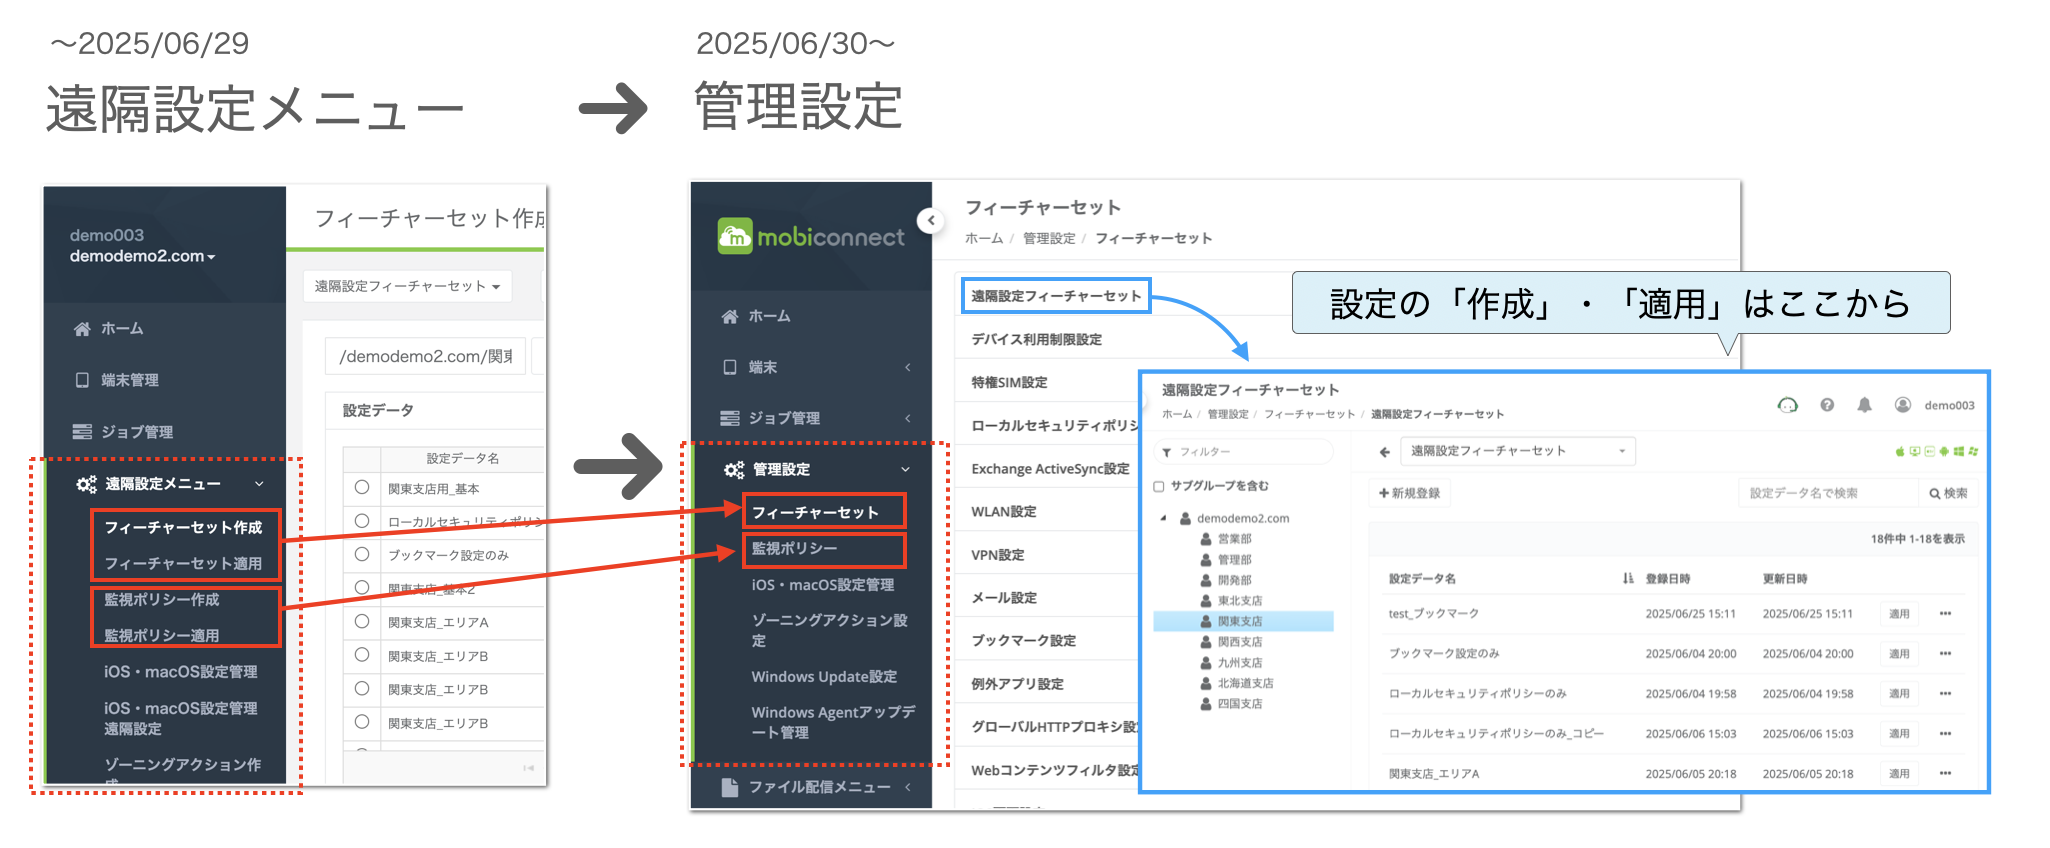Click the 設定データ名で検索 search field

[x=1828, y=493]
